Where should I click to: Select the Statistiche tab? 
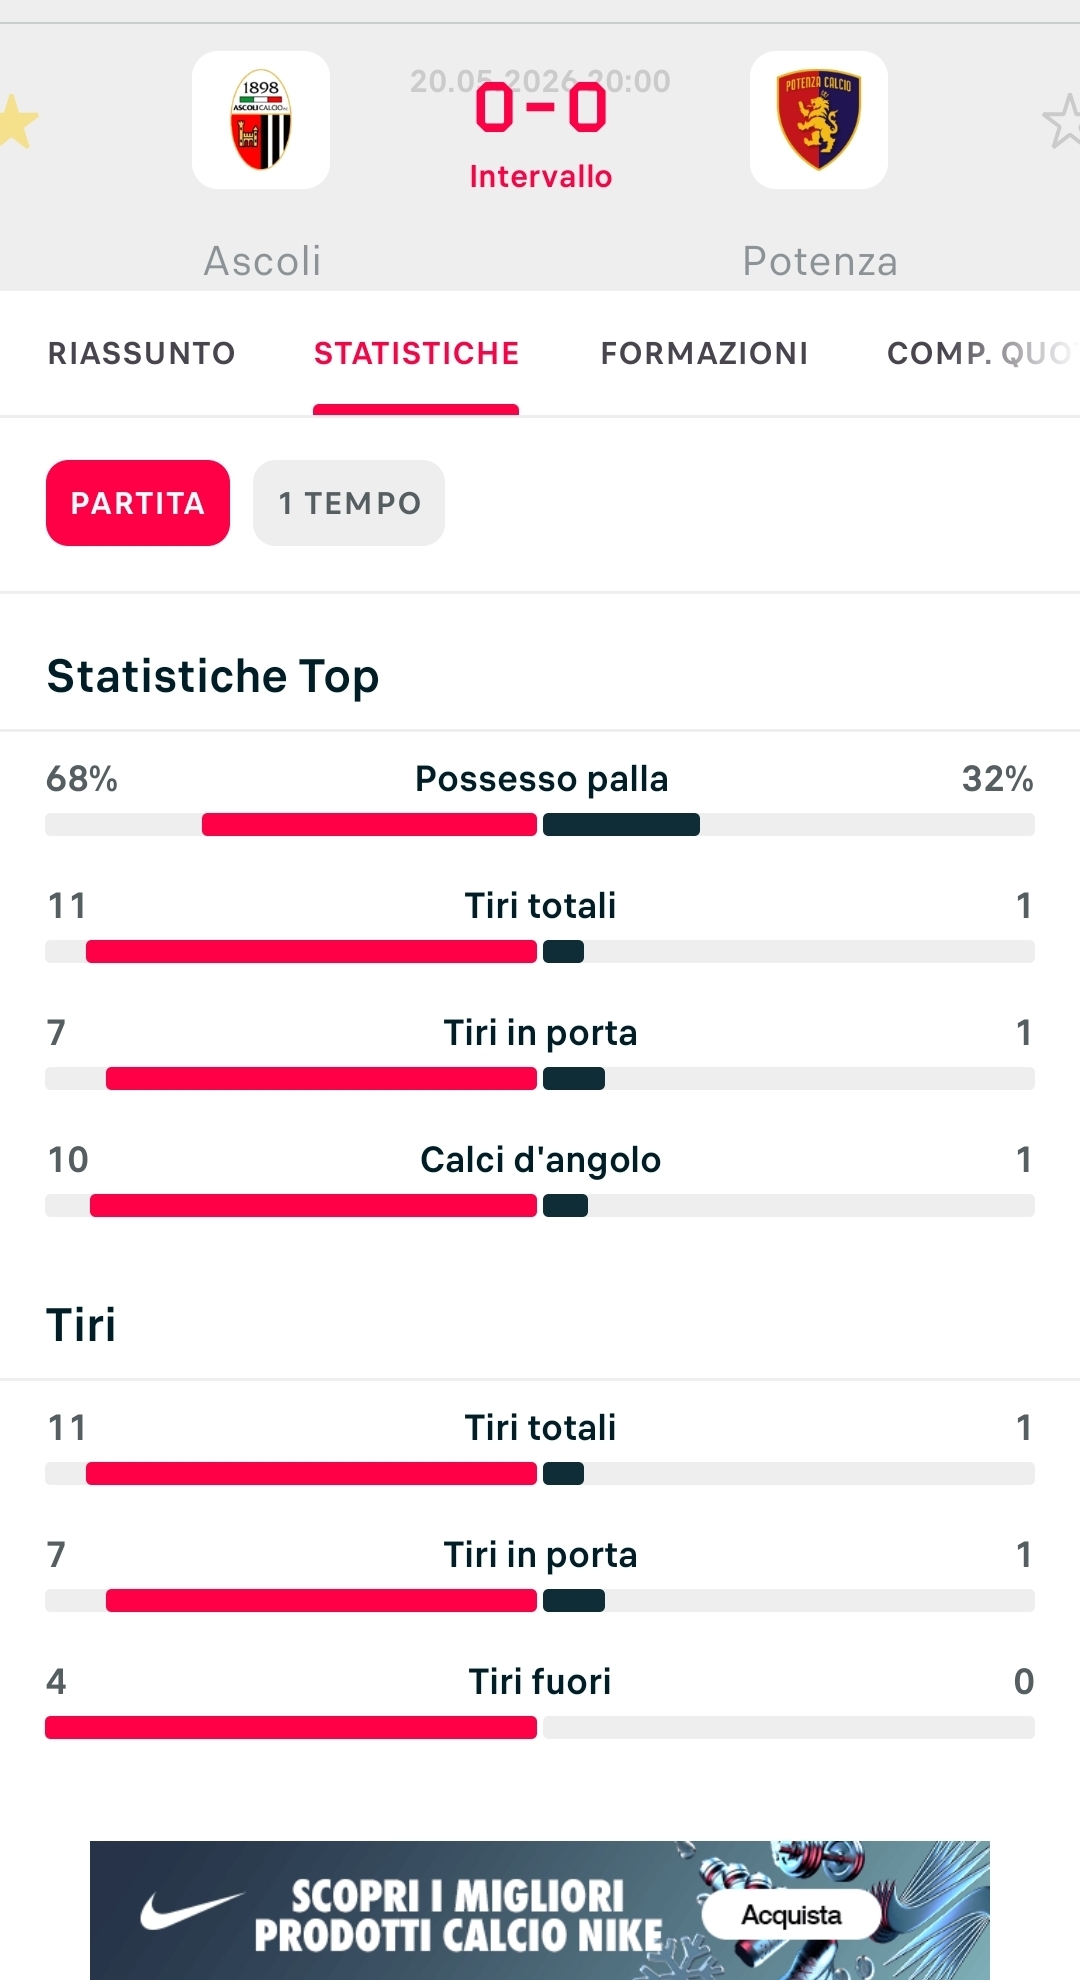[x=416, y=353]
